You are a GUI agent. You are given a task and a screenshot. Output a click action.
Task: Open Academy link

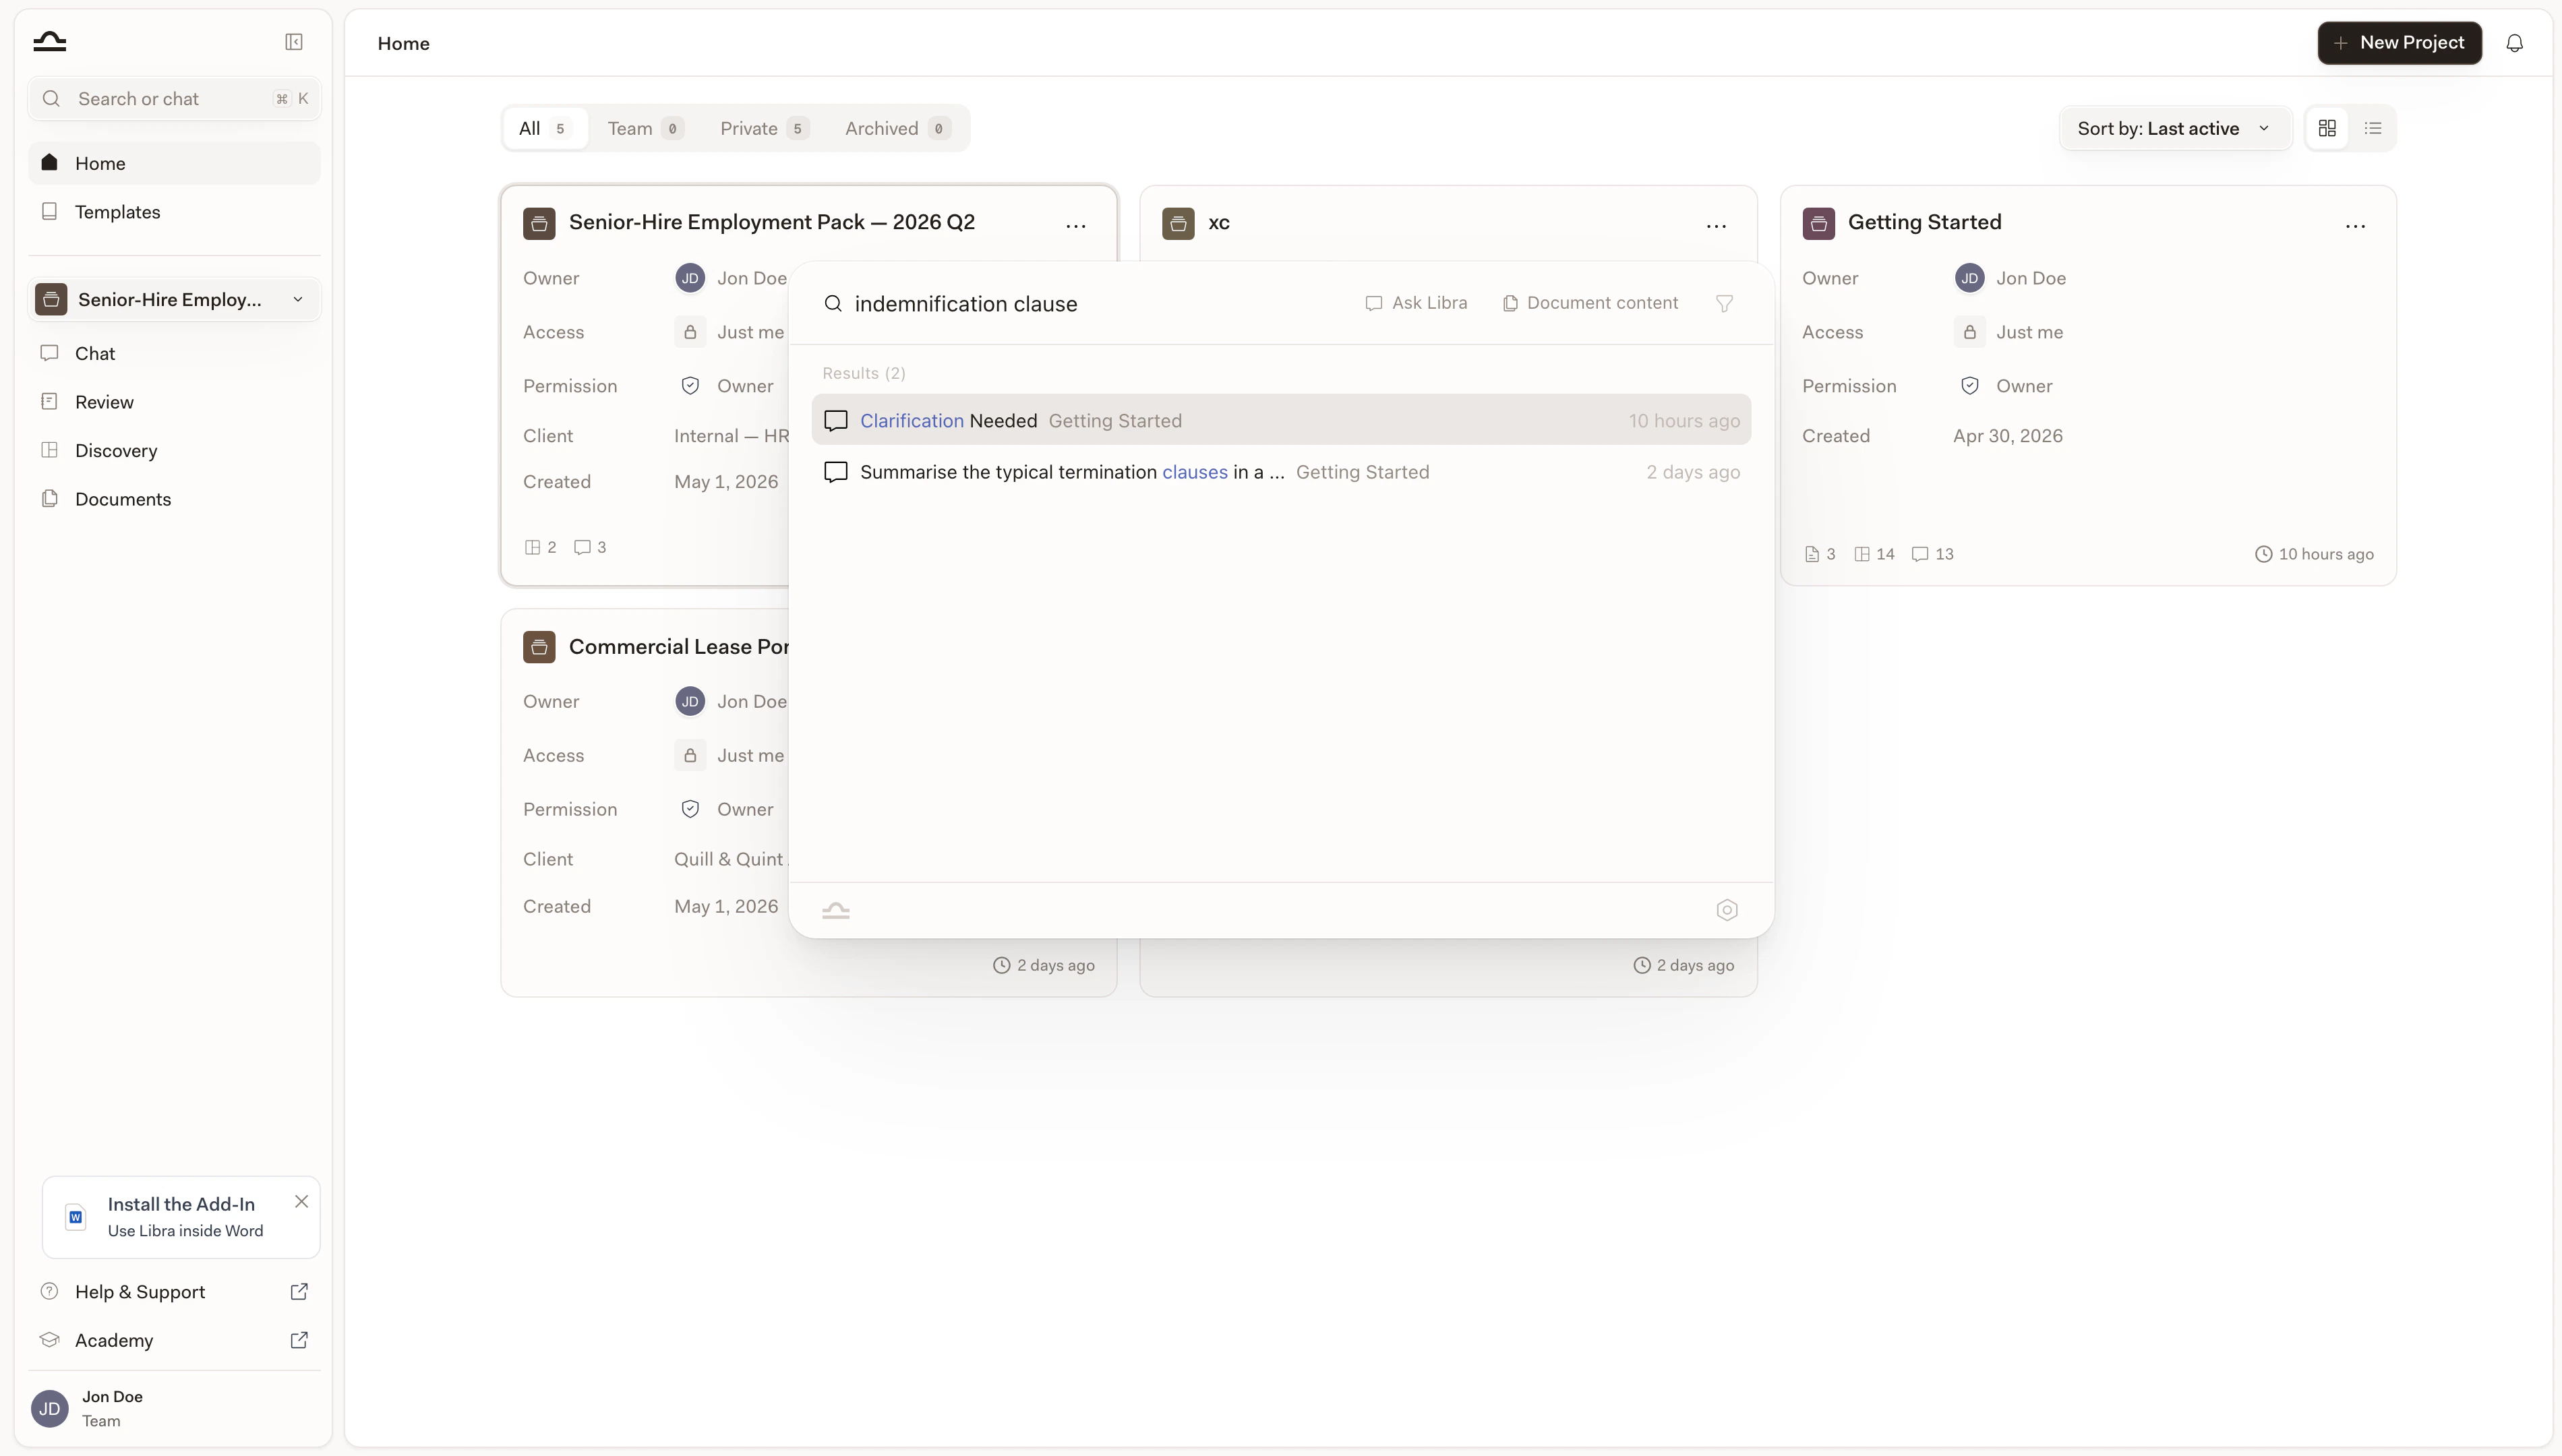click(174, 1340)
